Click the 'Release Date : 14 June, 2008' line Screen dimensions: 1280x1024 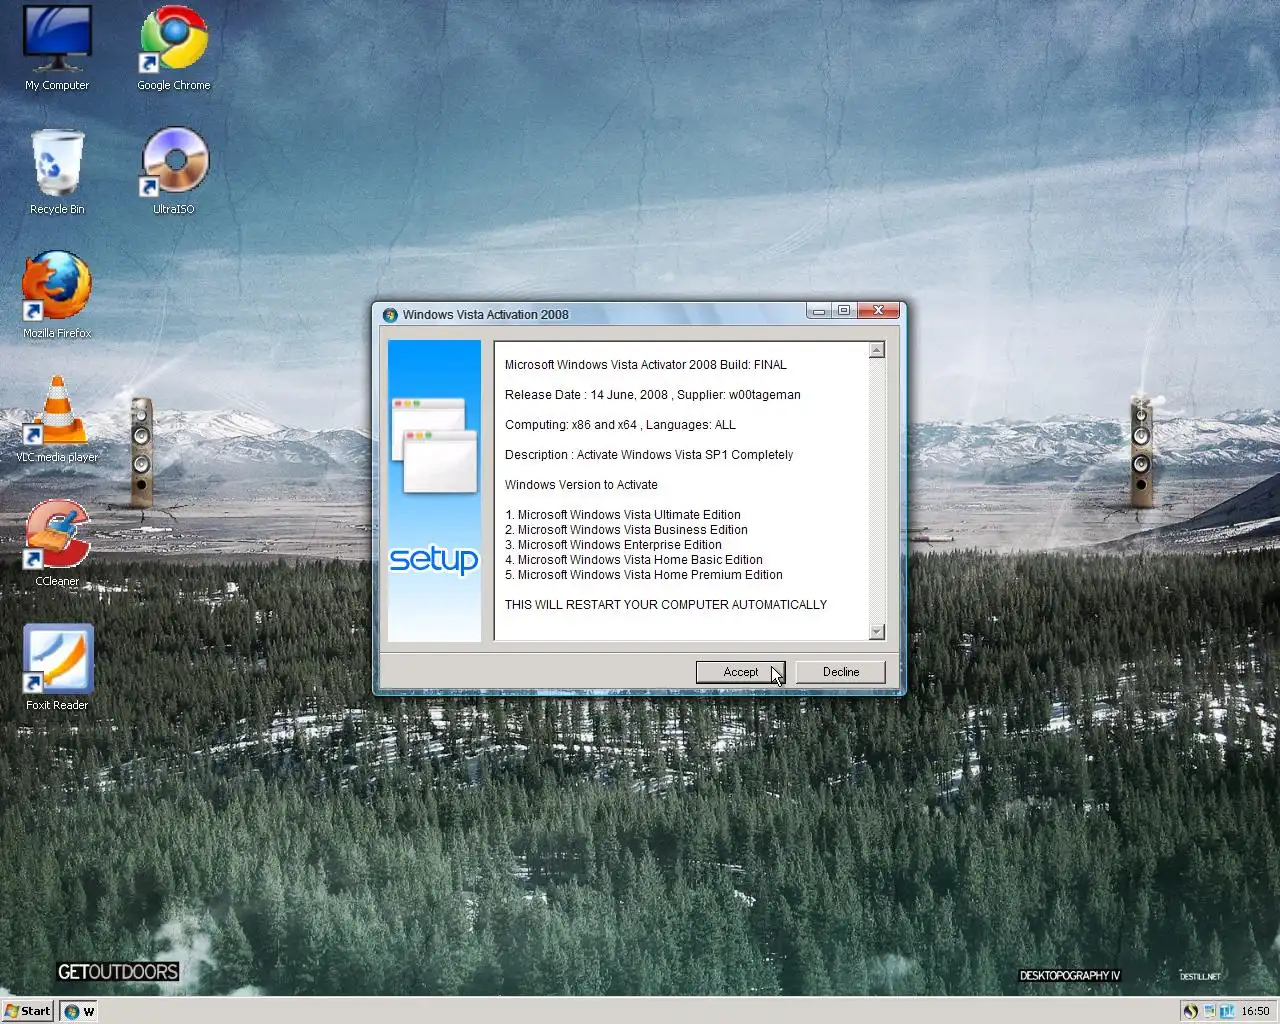pos(586,395)
